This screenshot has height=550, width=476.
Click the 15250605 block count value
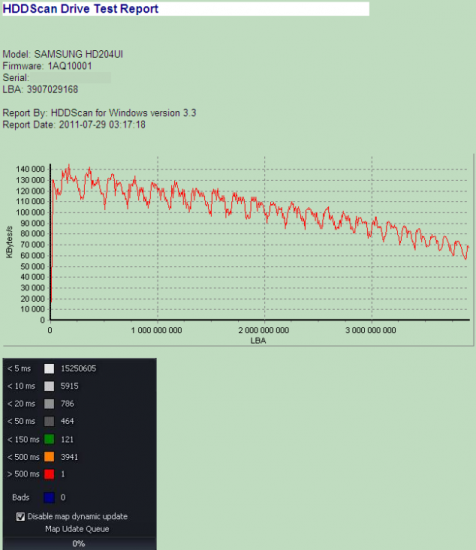tap(79, 369)
